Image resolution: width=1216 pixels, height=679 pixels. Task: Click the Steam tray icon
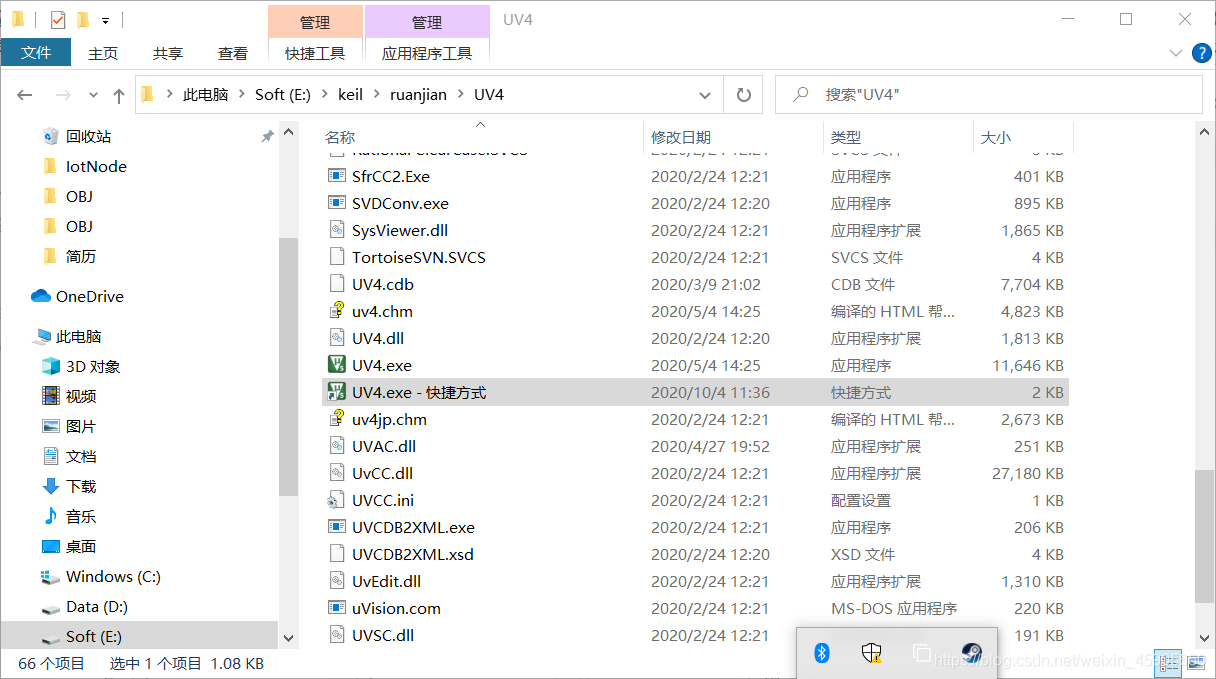(x=972, y=653)
